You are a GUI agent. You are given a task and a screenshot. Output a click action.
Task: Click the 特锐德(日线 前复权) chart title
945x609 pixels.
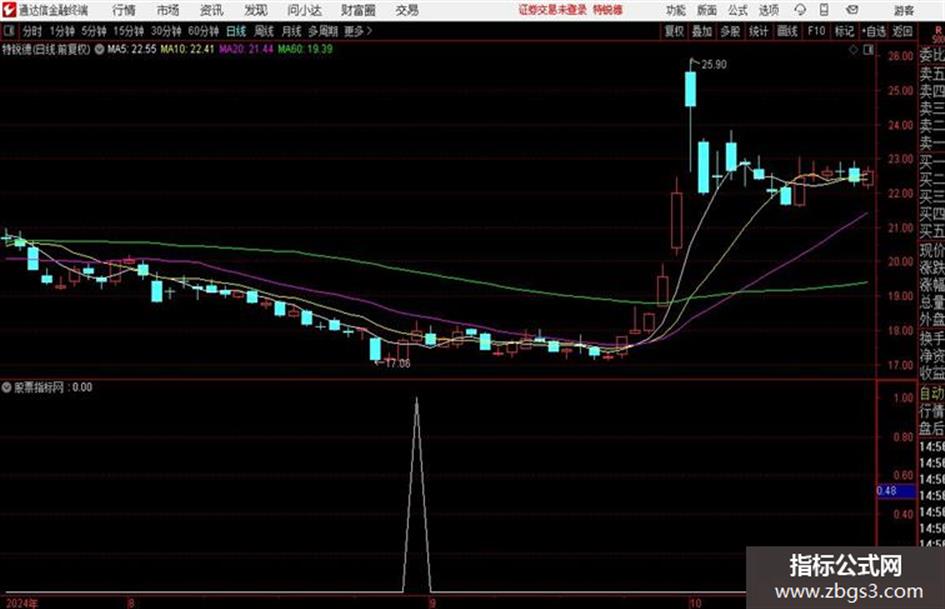46,49
